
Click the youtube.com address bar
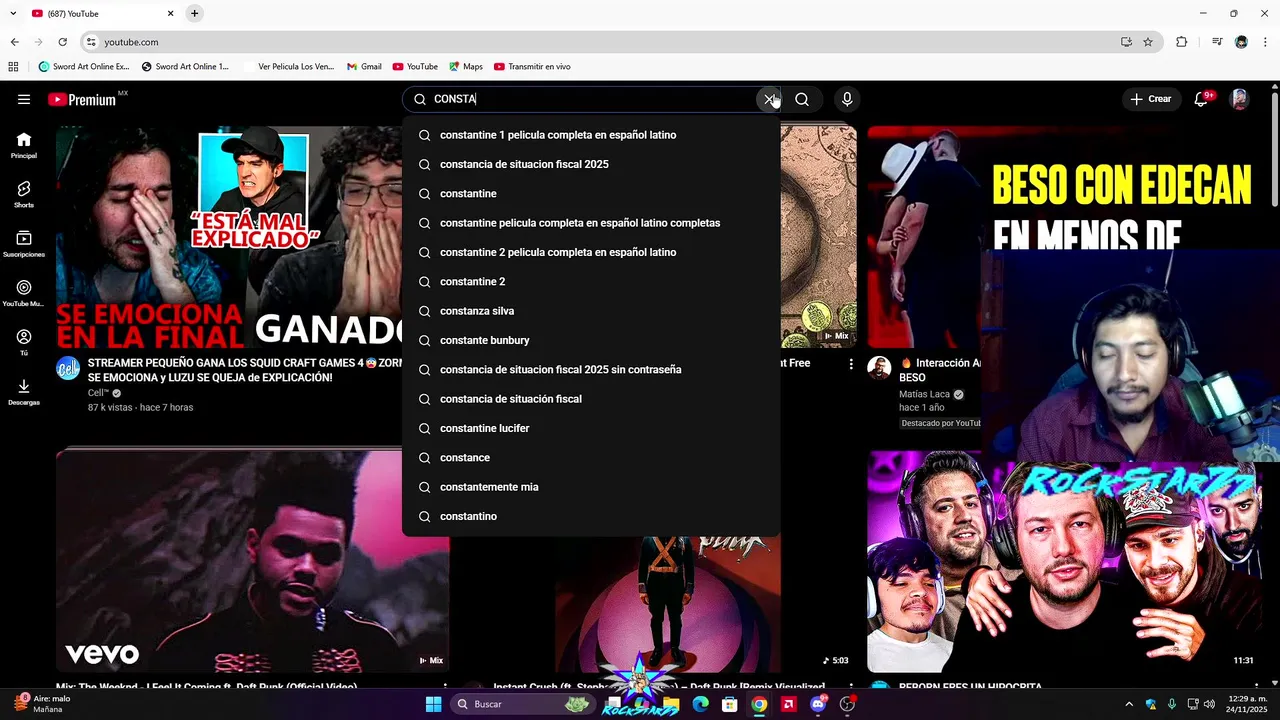click(600, 42)
